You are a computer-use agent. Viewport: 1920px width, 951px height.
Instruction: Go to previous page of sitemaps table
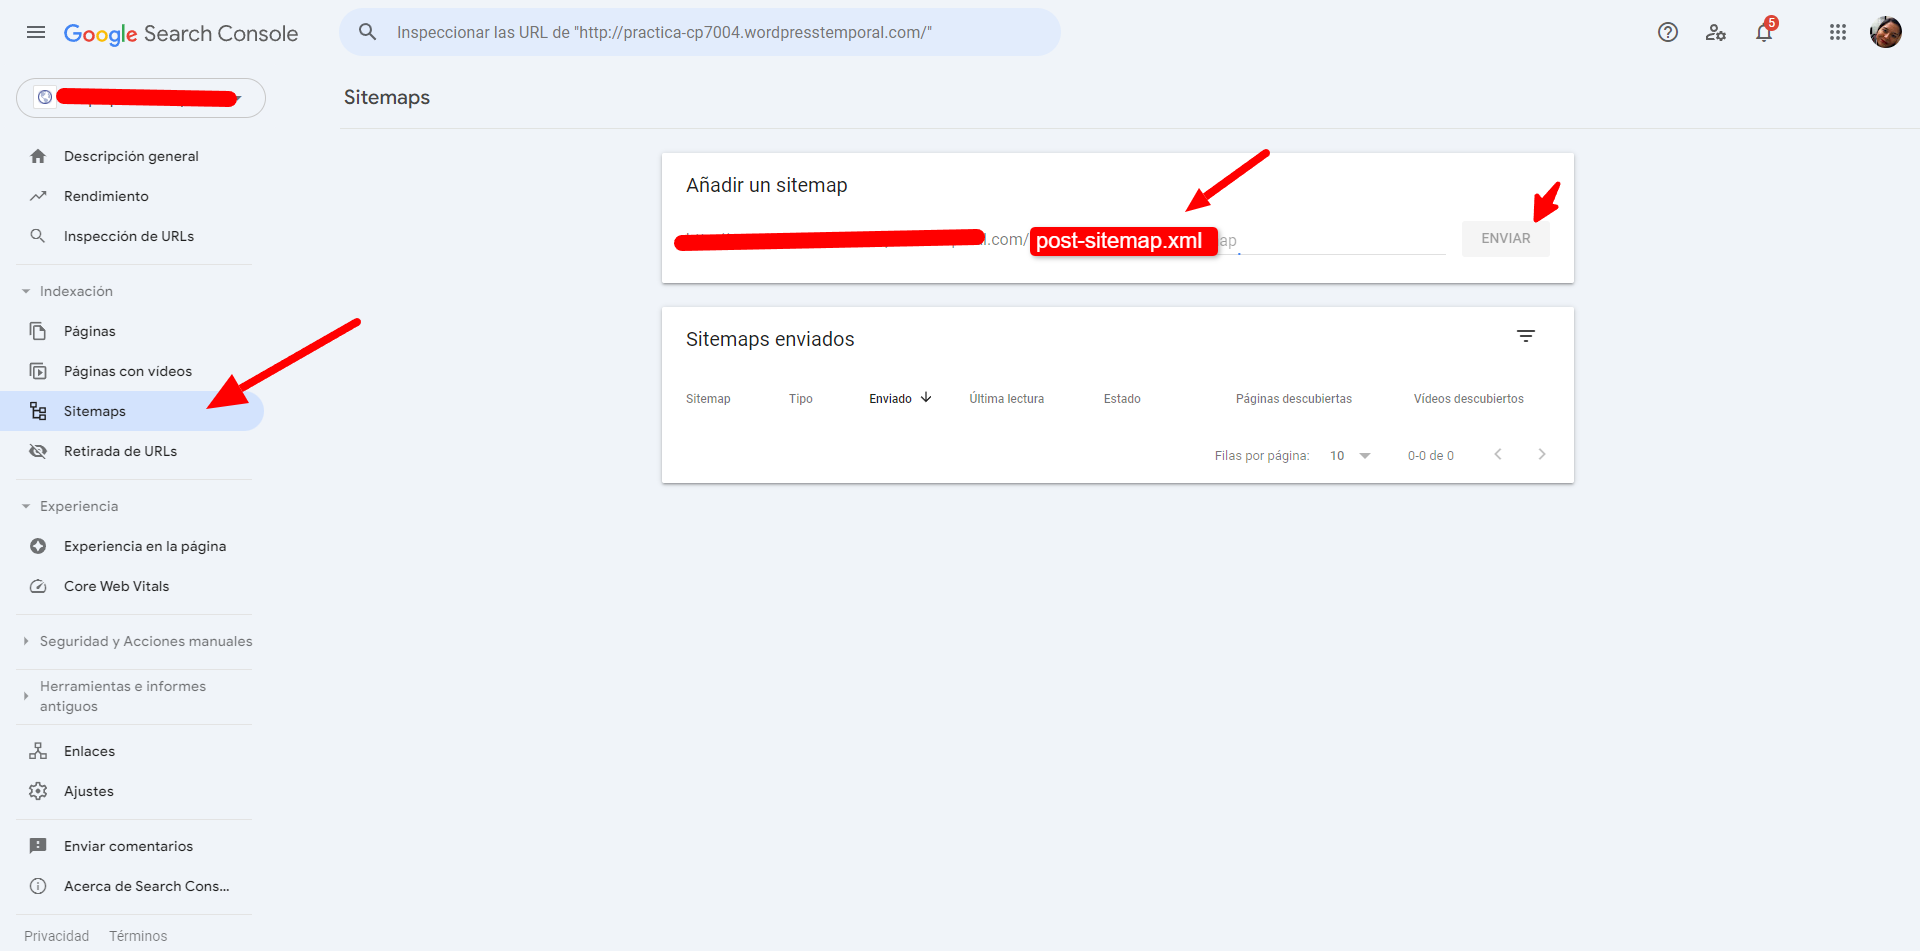coord(1498,454)
